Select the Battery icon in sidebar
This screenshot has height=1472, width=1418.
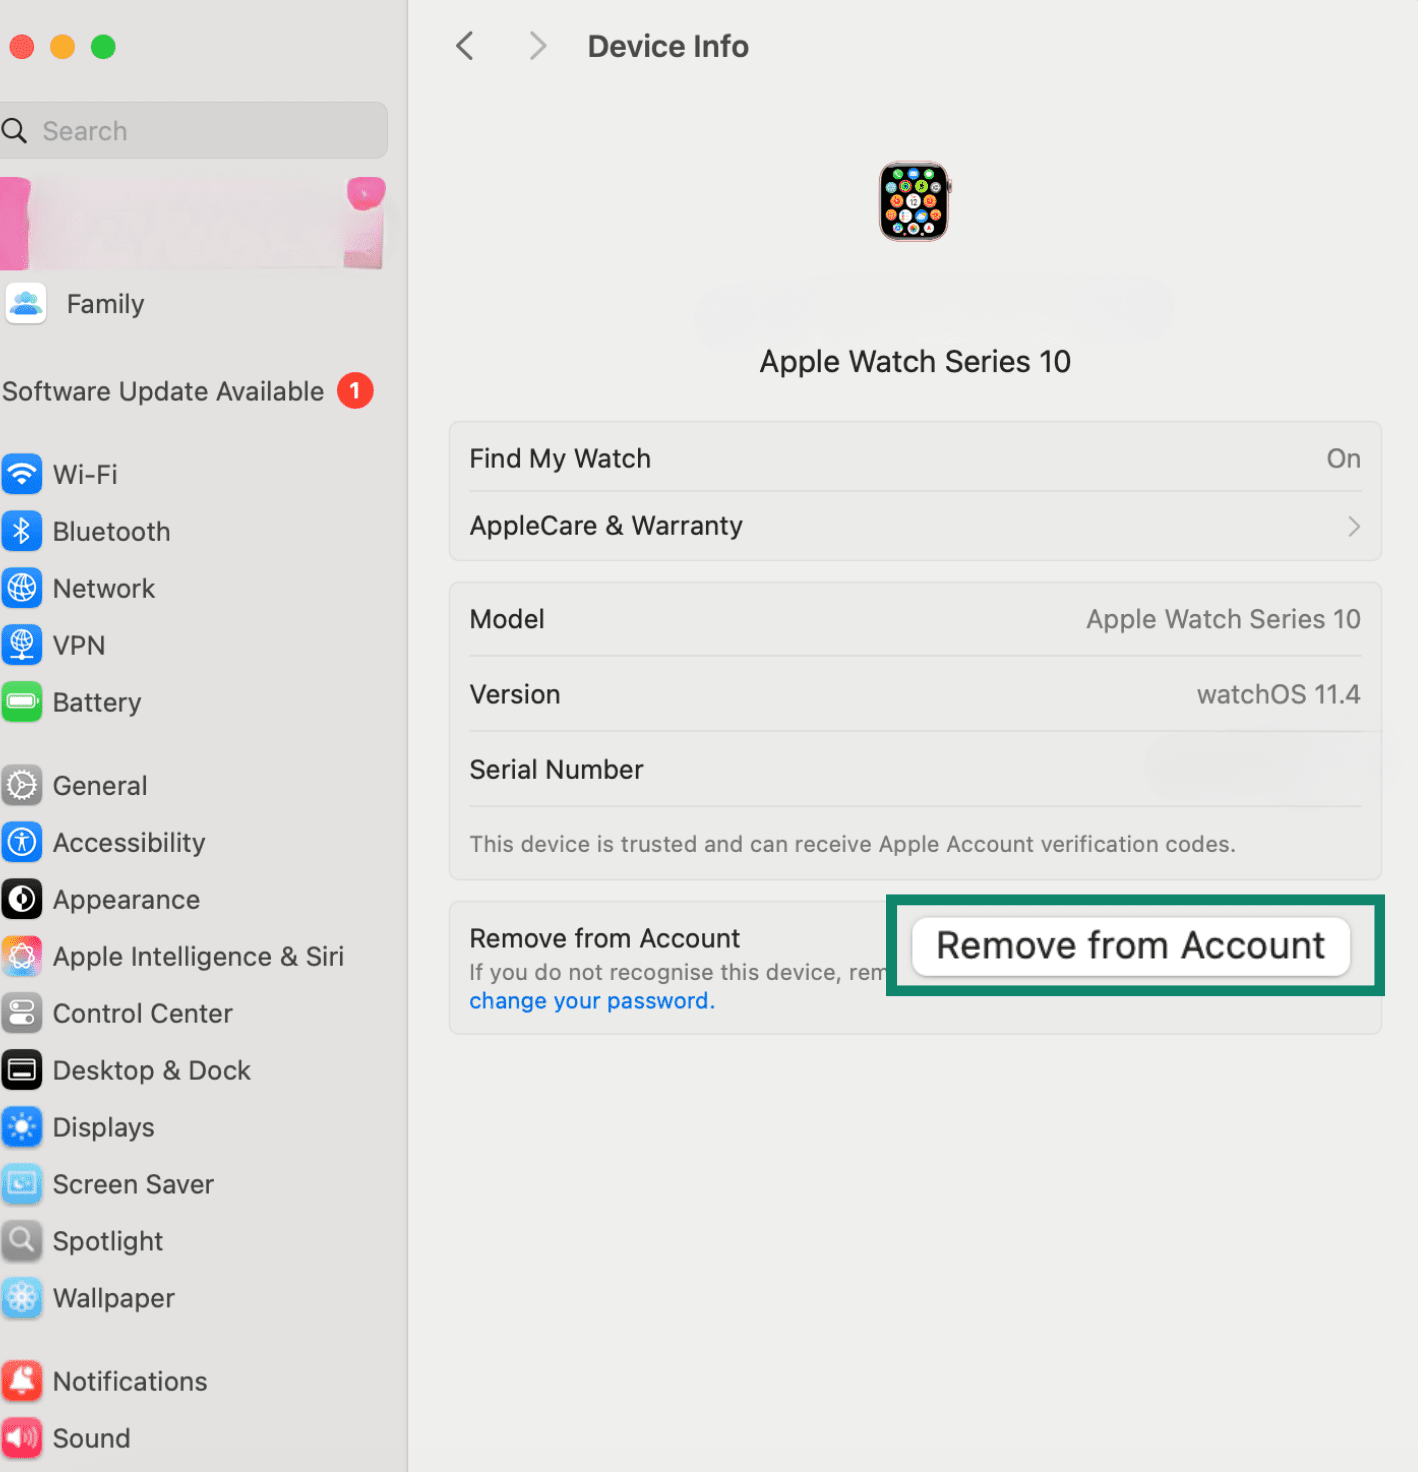pos(22,702)
